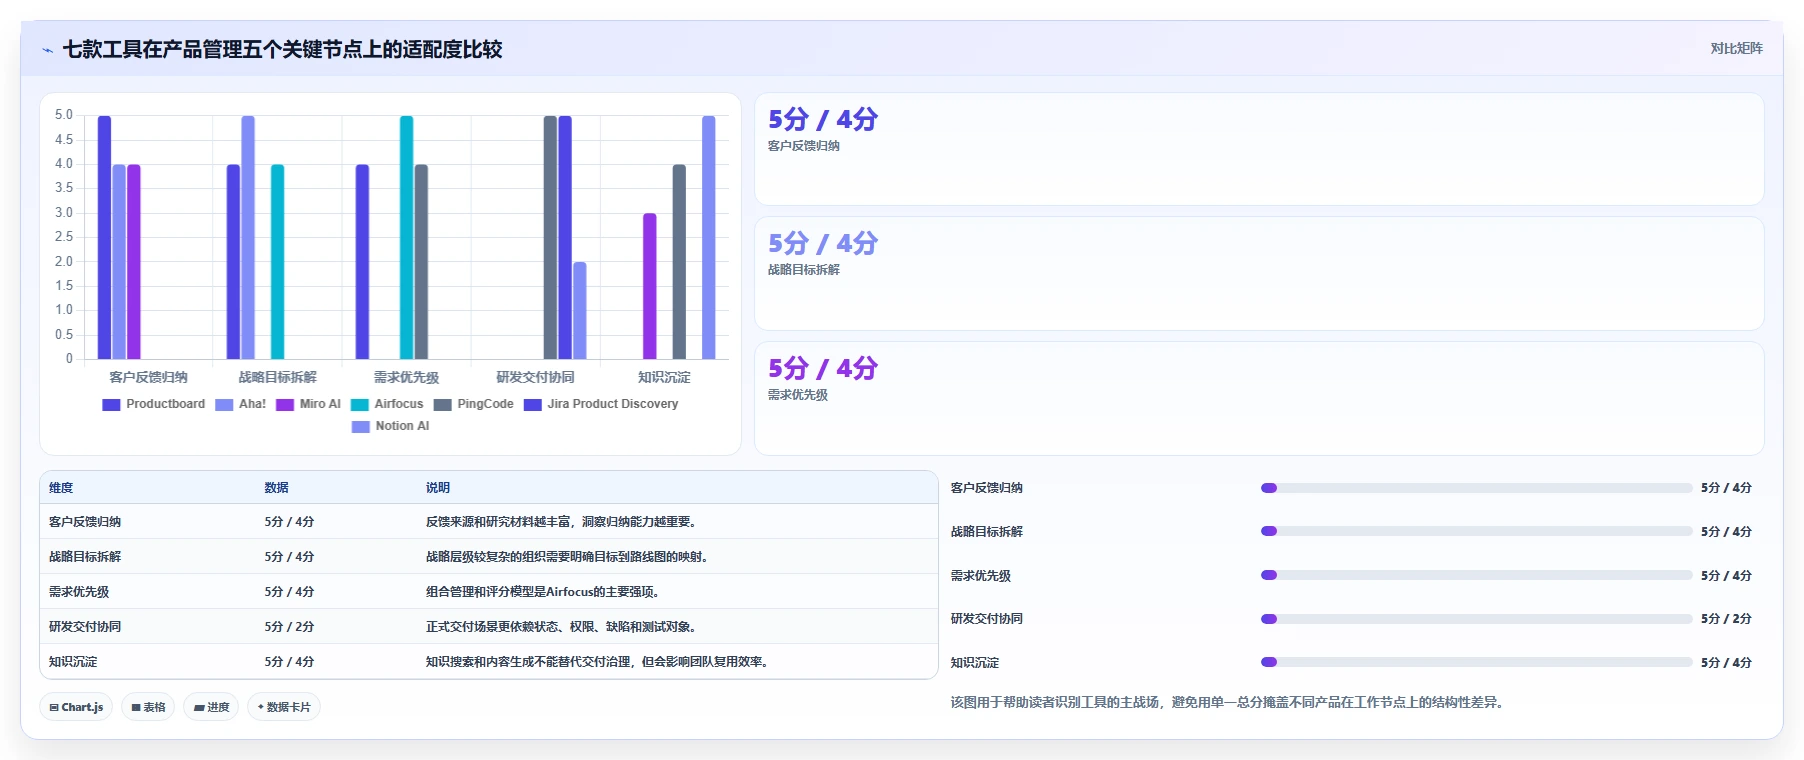
Task: Click chart axis label 知识沉淀
Action: [664, 377]
